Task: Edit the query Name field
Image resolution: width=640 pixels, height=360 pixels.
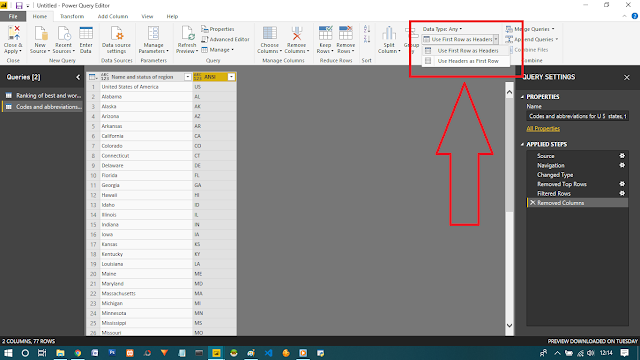Action: (x=577, y=116)
